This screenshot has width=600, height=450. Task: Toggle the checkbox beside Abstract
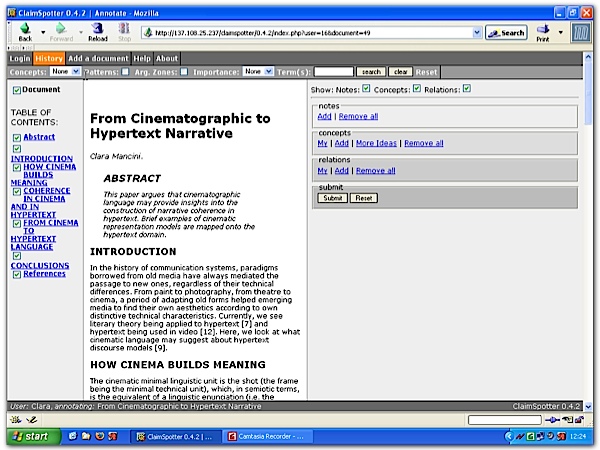click(x=17, y=137)
